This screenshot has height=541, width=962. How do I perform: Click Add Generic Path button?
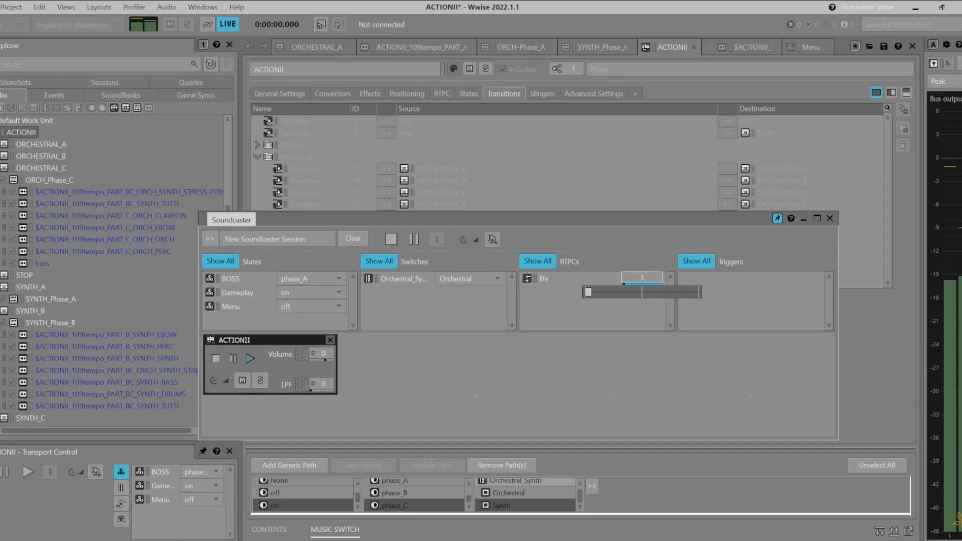[289, 465]
